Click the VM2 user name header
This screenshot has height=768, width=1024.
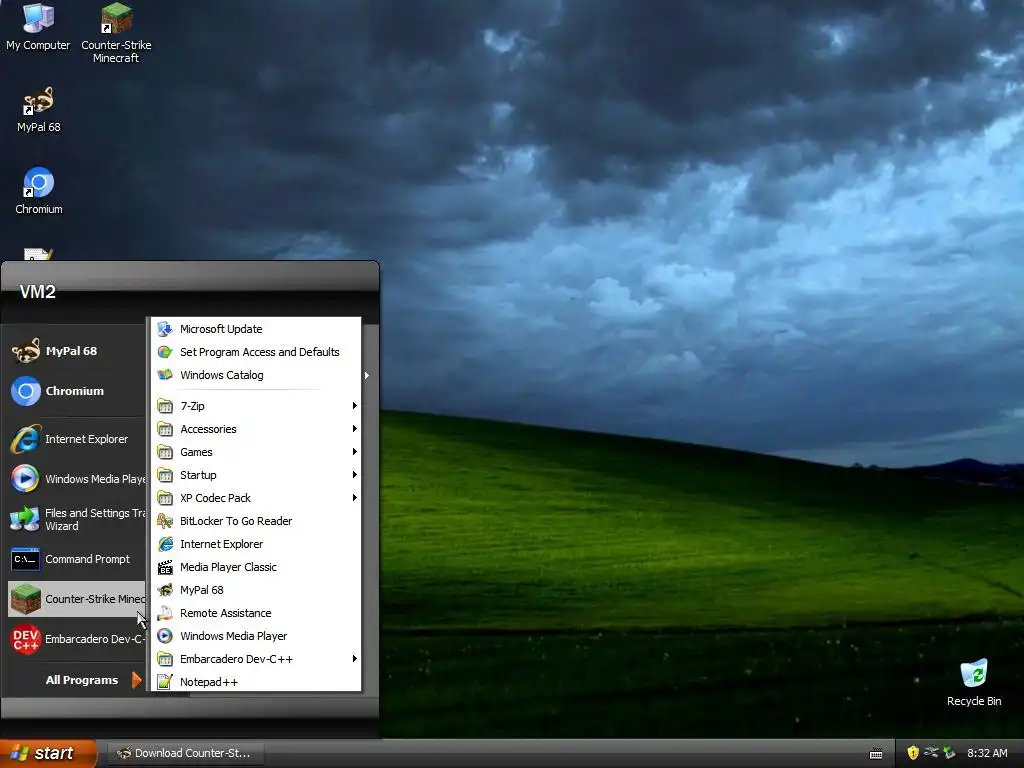click(38, 292)
